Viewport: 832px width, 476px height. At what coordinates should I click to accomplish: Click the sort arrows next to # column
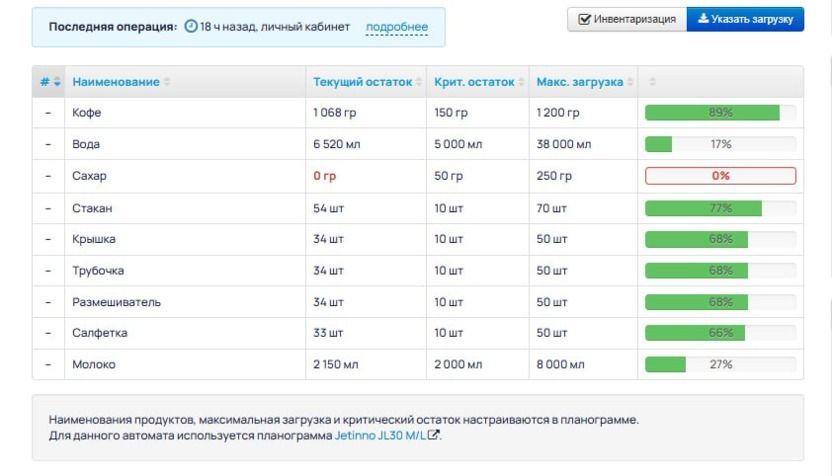pos(57,82)
